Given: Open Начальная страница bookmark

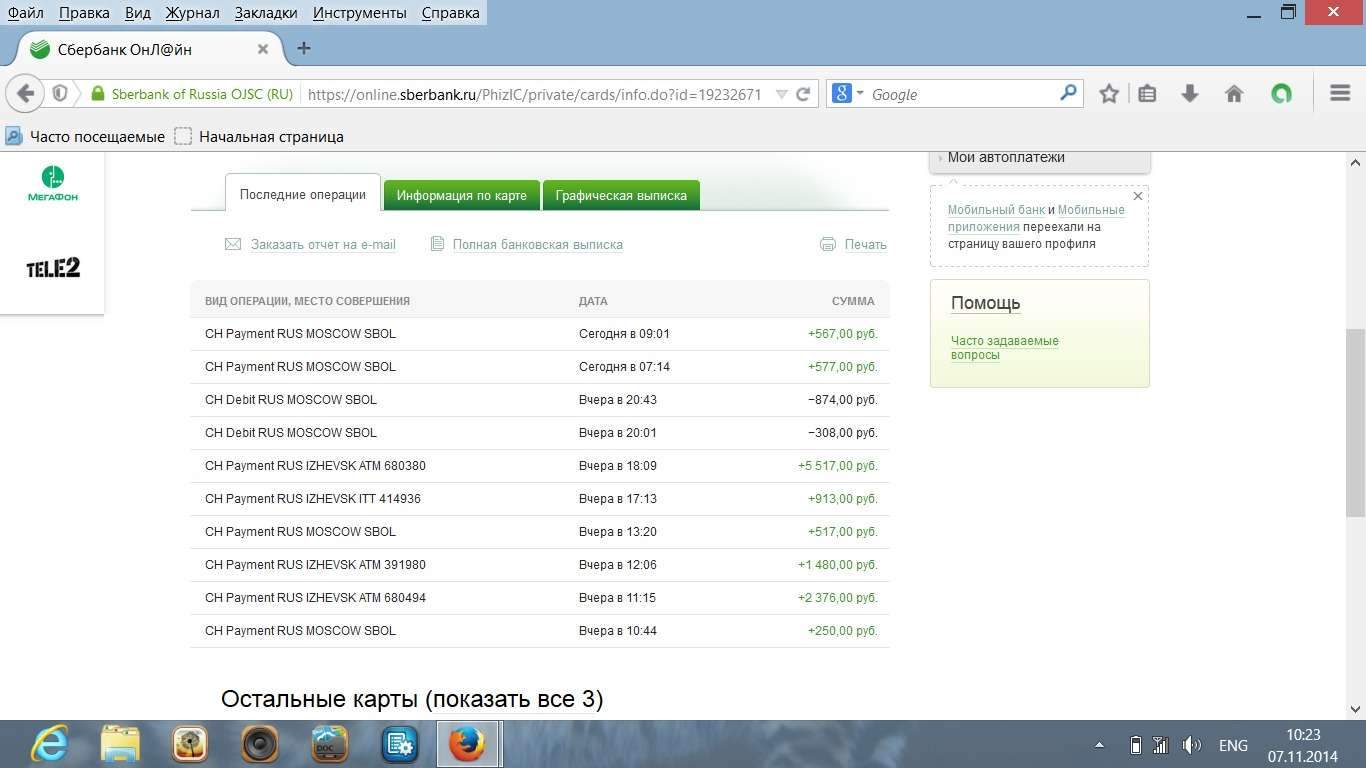Looking at the screenshot, I should click(259, 136).
